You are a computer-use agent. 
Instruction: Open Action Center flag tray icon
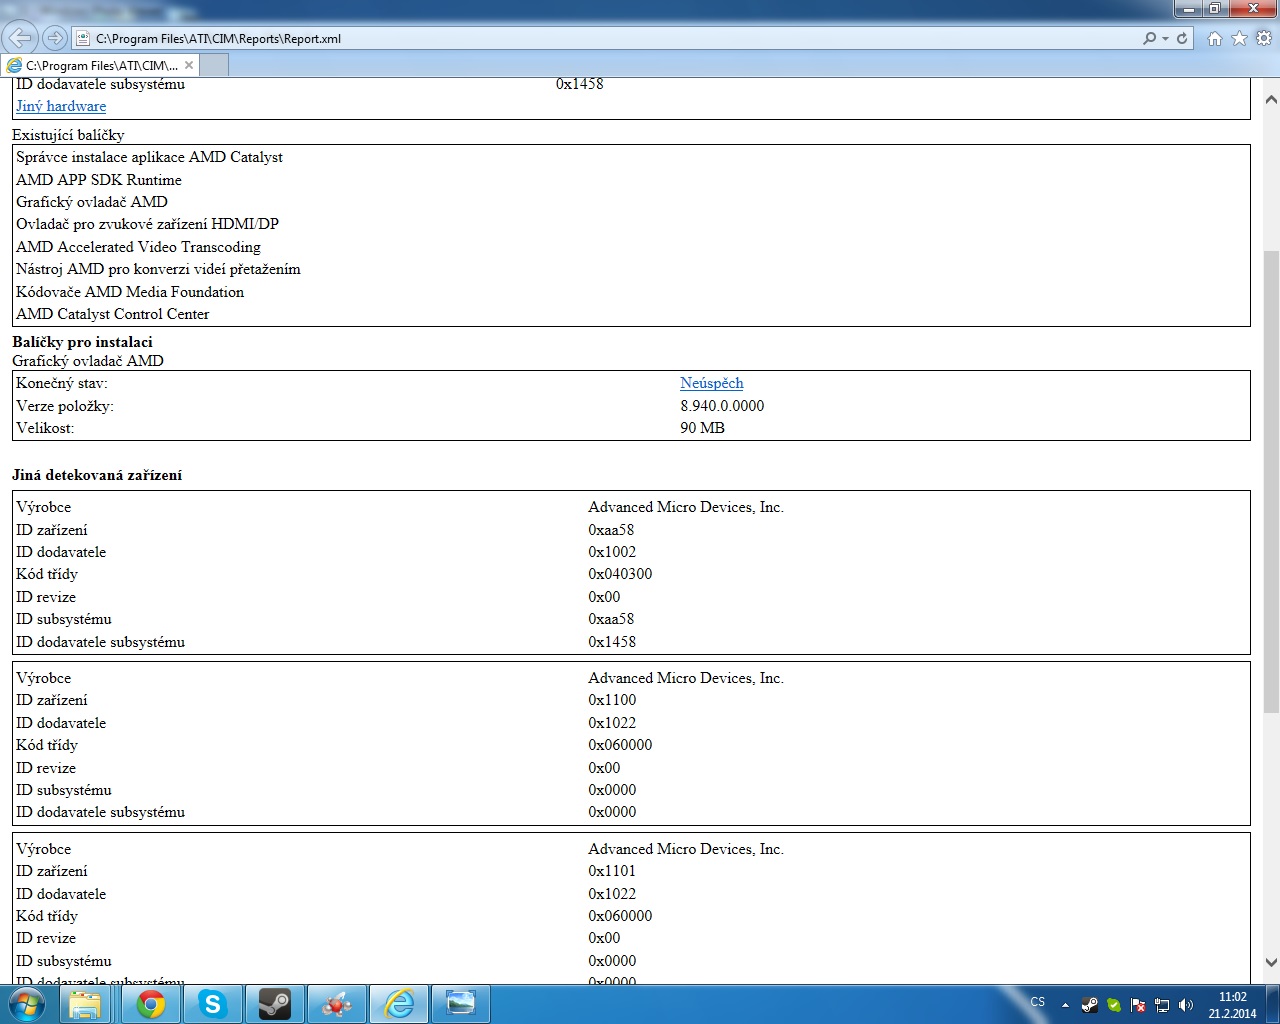coord(1138,1004)
